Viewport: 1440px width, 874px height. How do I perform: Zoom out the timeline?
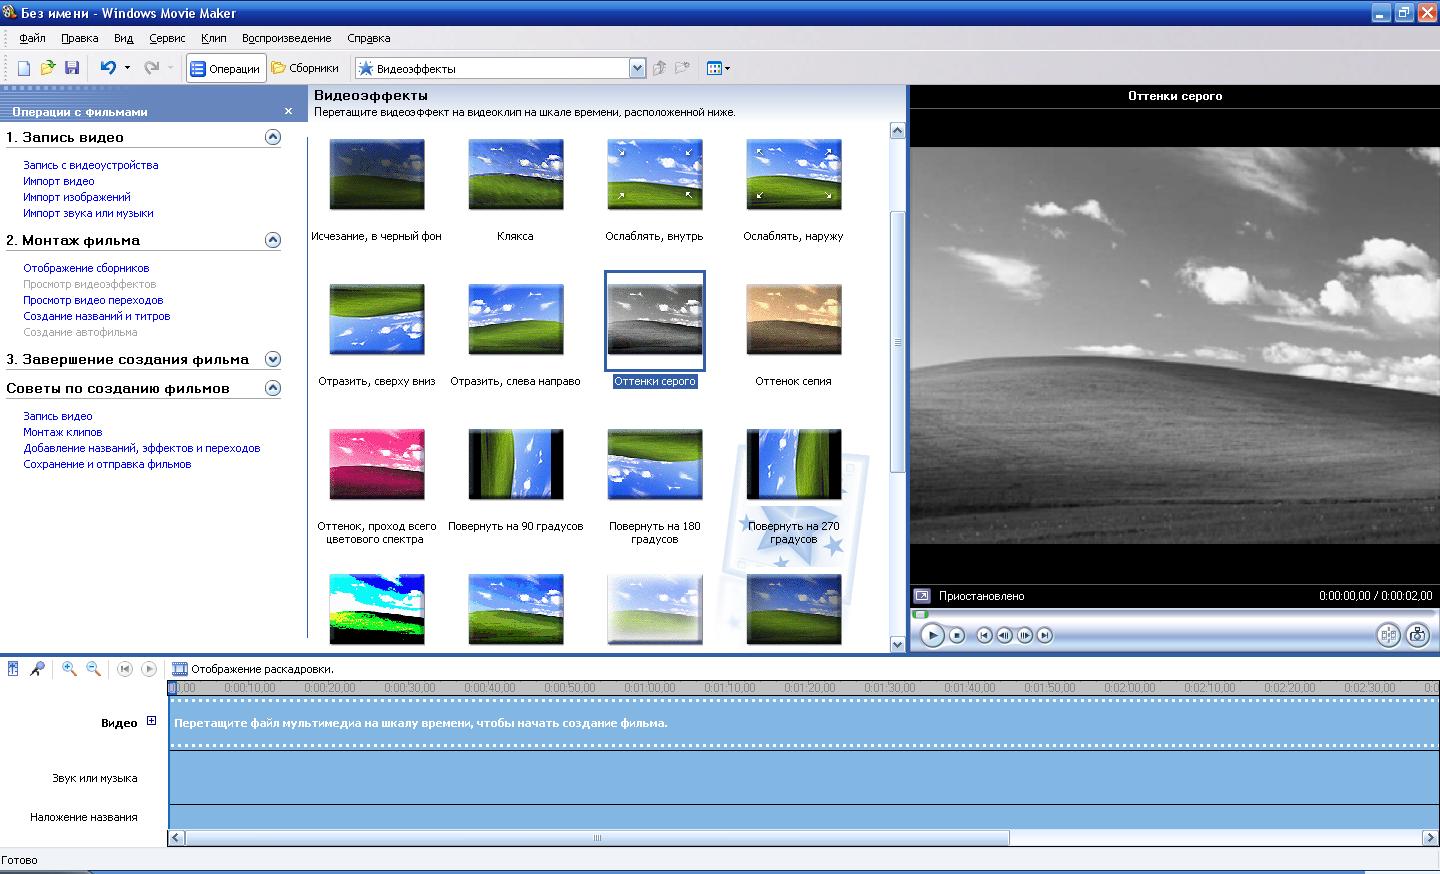(x=93, y=669)
